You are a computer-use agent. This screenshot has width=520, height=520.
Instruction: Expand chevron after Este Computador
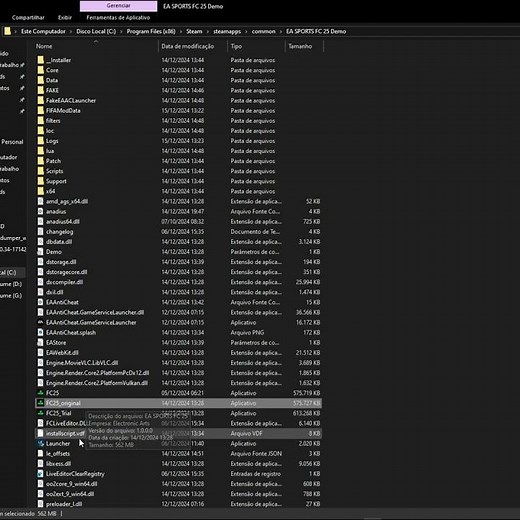[x=71, y=32]
